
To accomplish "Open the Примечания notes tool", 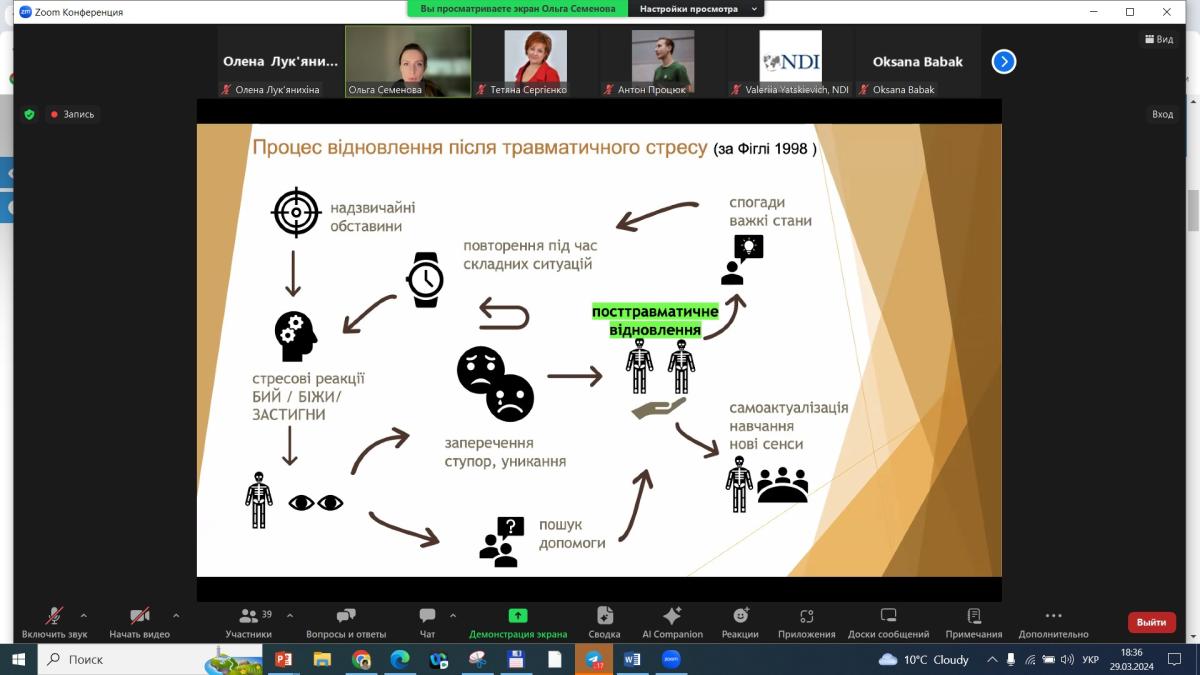I will tap(974, 622).
